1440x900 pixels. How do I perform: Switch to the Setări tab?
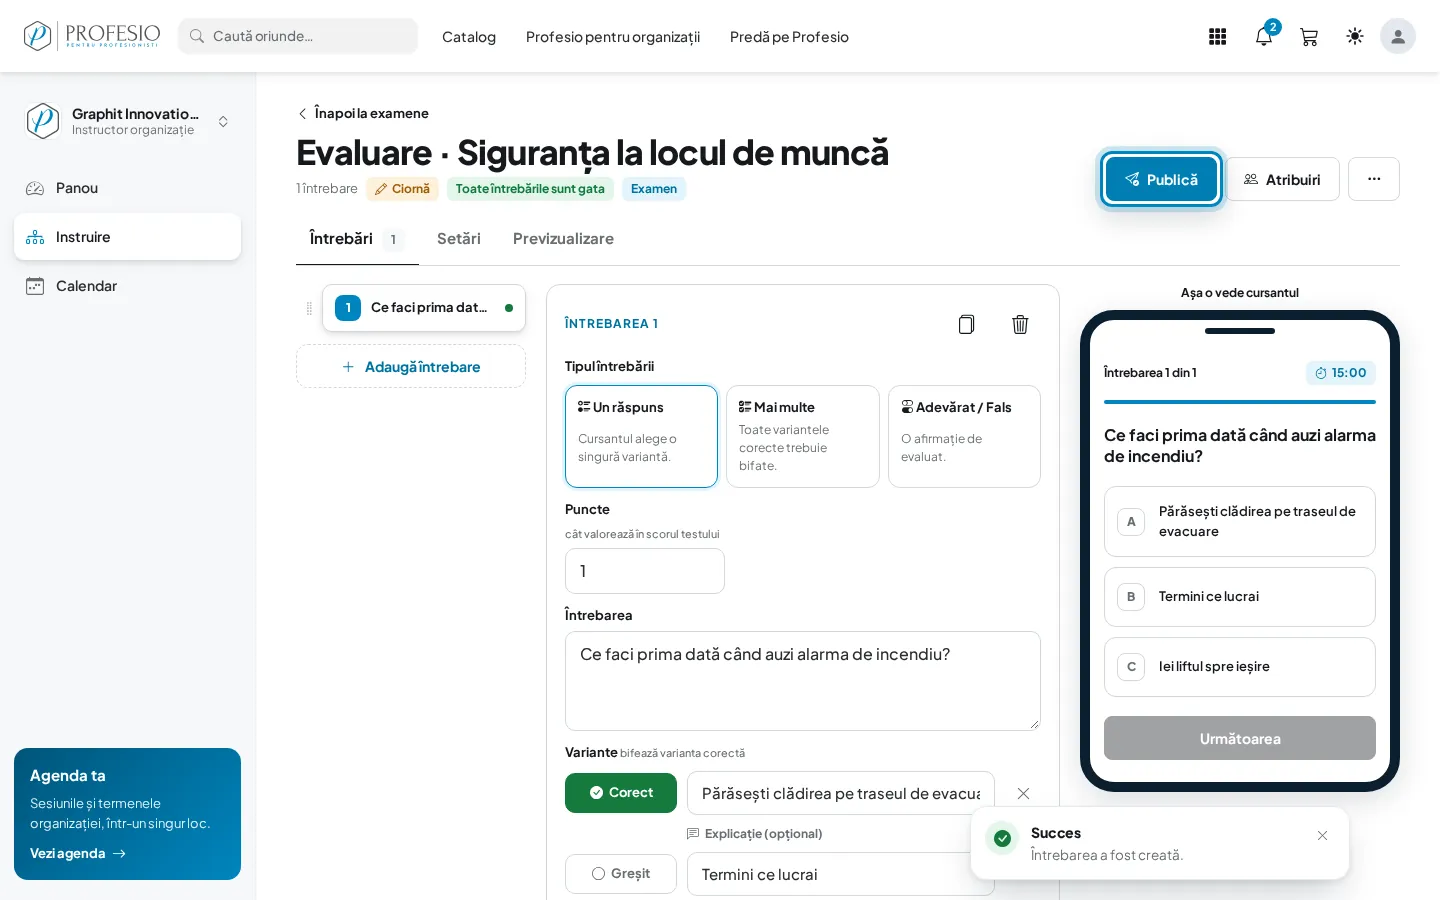click(x=459, y=239)
